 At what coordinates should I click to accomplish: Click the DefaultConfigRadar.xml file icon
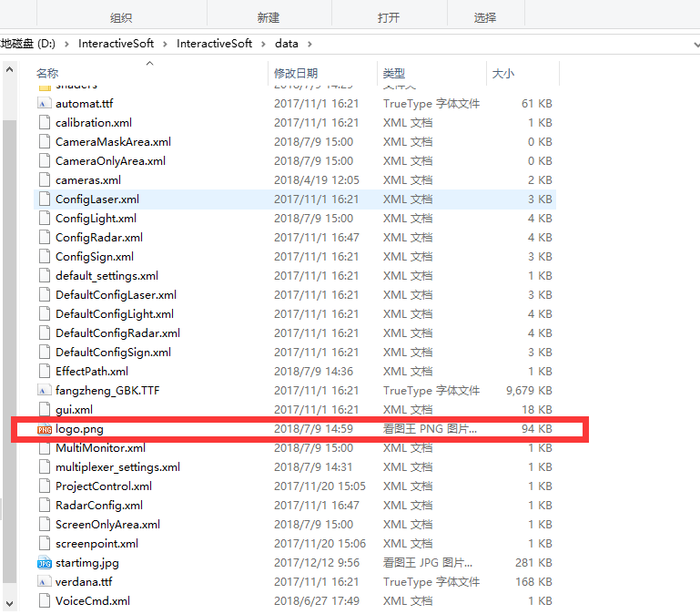pyautogui.click(x=44, y=333)
